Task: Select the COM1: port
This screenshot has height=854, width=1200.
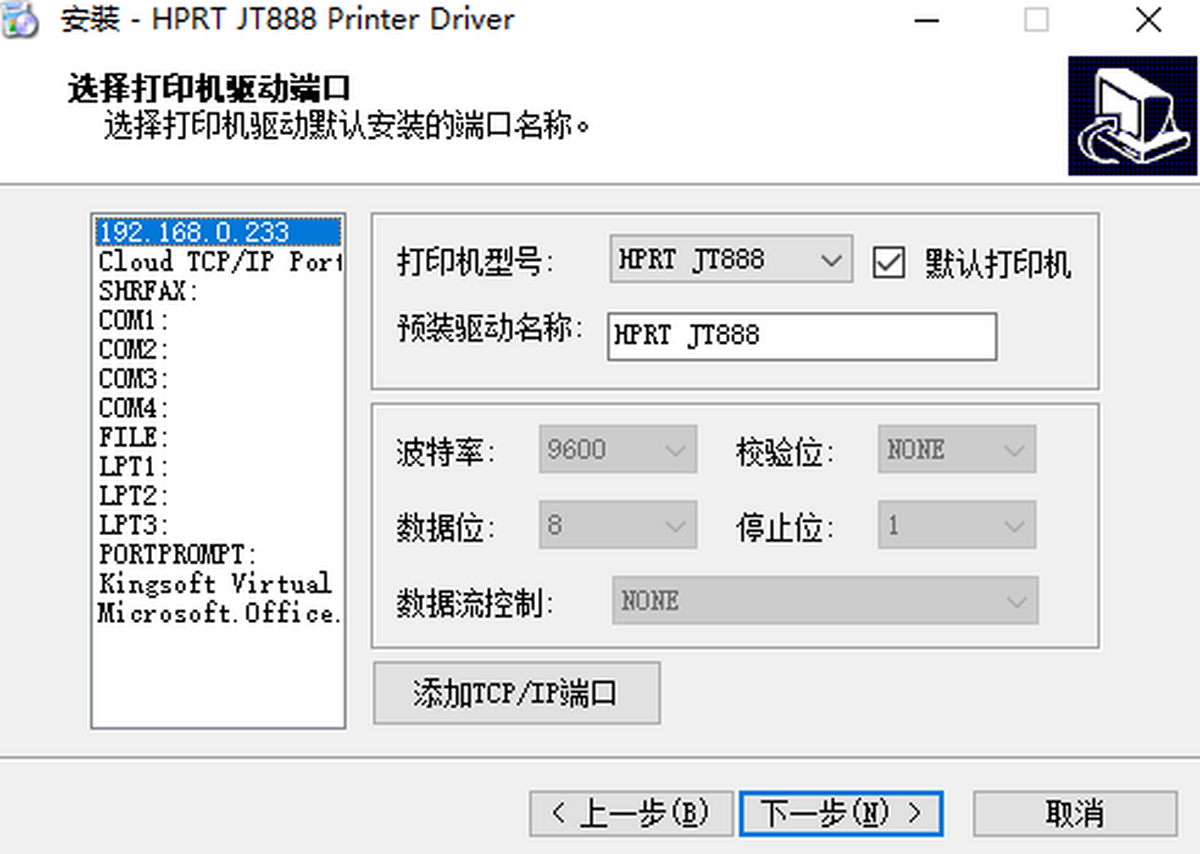Action: (218, 320)
